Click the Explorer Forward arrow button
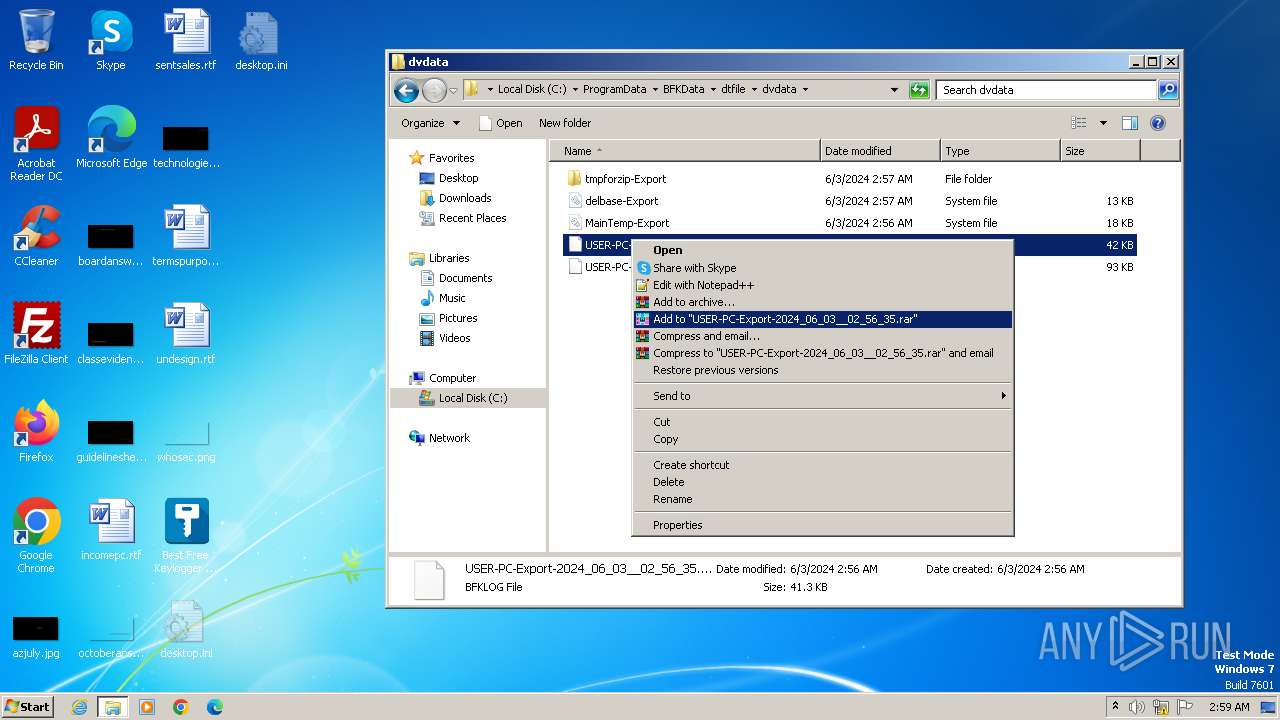The image size is (1280, 720). point(434,90)
